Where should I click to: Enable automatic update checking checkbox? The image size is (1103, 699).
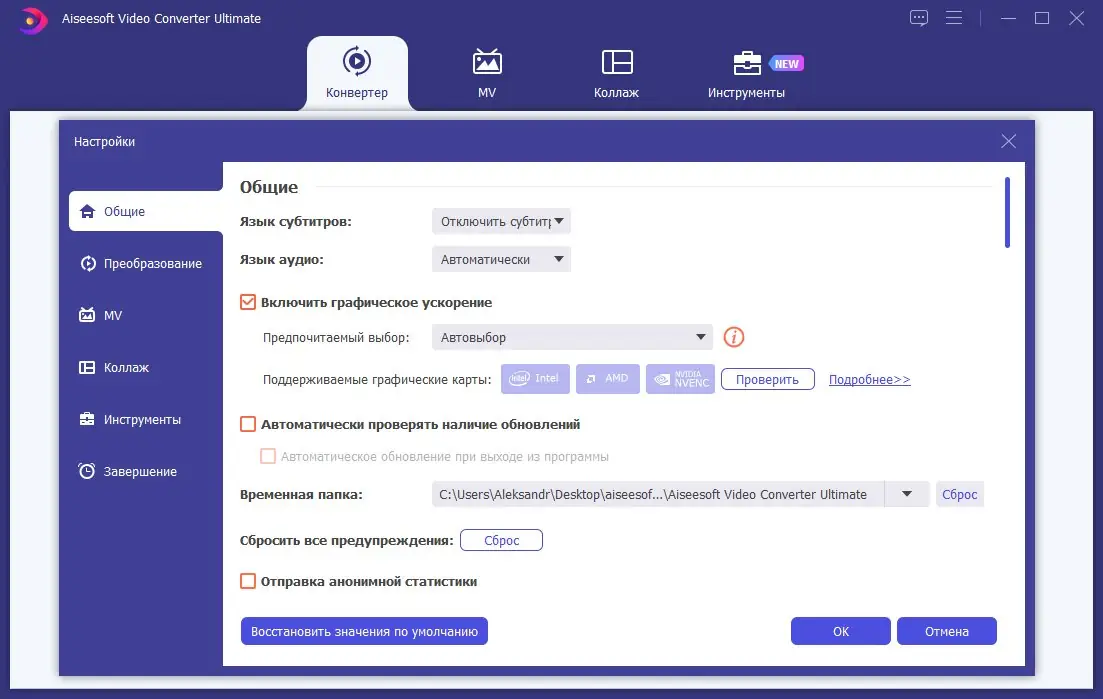pos(246,423)
